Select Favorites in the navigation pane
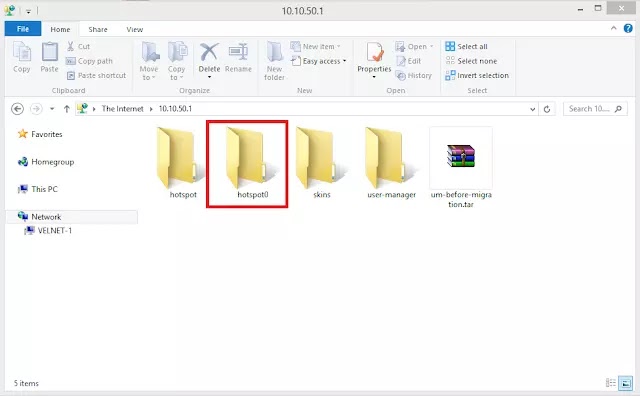Screen dimensions: 640x396 40,134
